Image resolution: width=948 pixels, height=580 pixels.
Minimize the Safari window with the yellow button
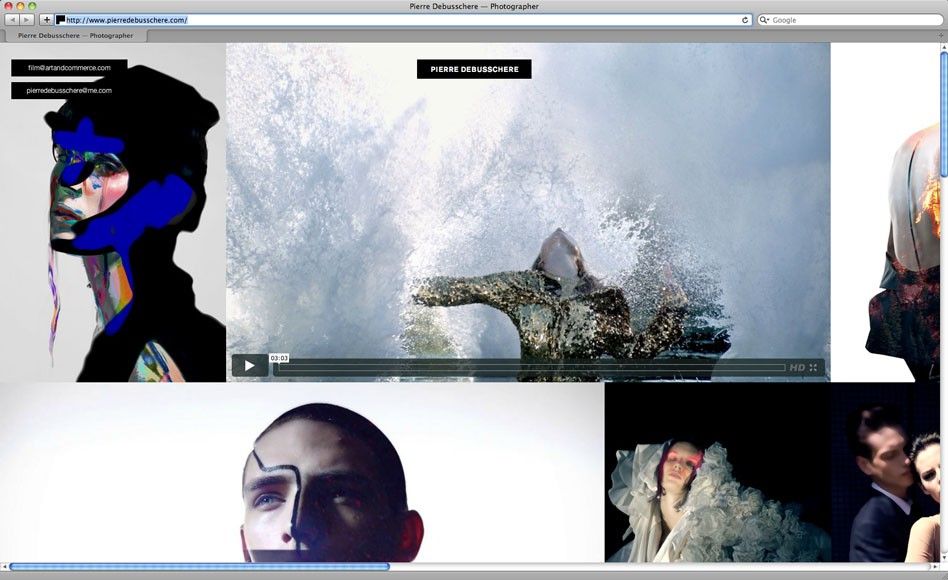[21, 6]
